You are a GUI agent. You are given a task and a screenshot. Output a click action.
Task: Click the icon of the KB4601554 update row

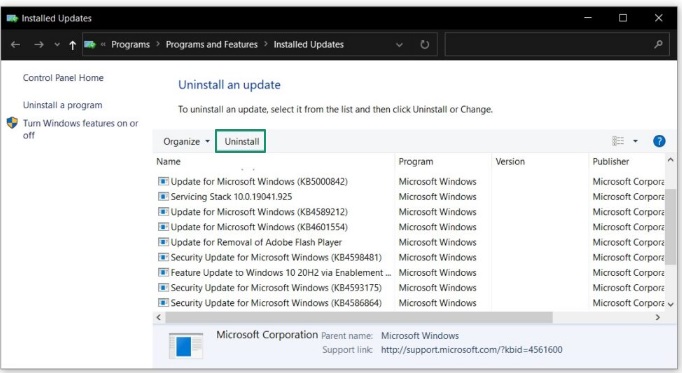tap(163, 227)
